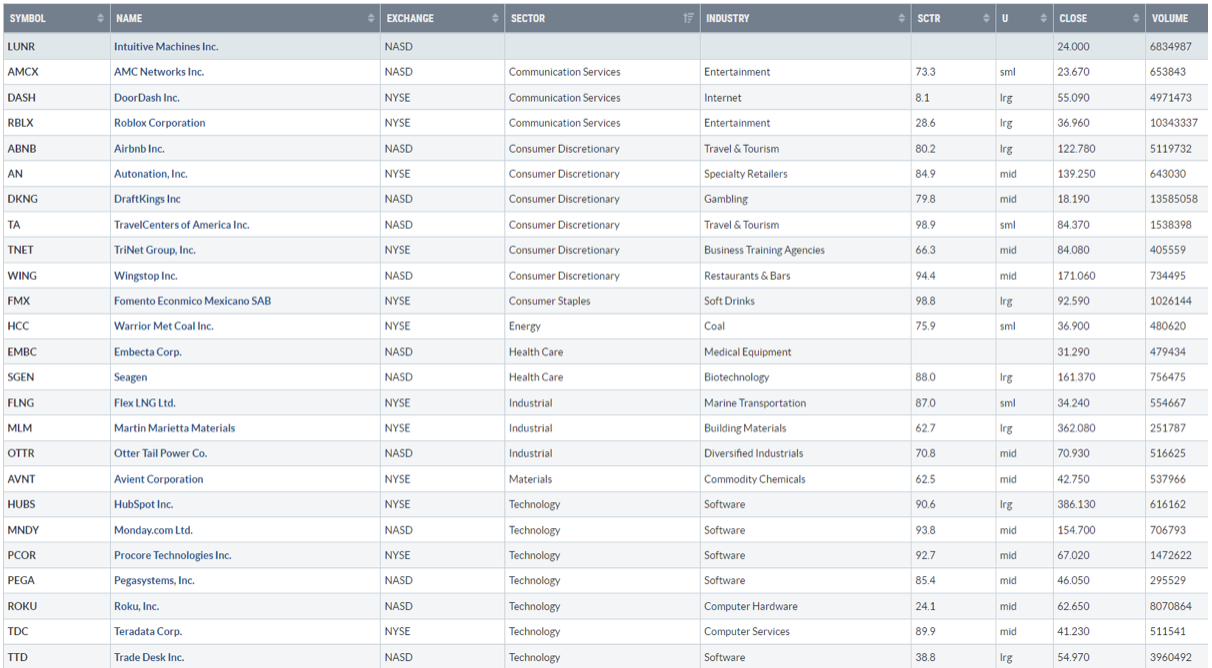The height and width of the screenshot is (668, 1212).
Task: Click Otter Tail Power Co. link
Action: (x=161, y=453)
